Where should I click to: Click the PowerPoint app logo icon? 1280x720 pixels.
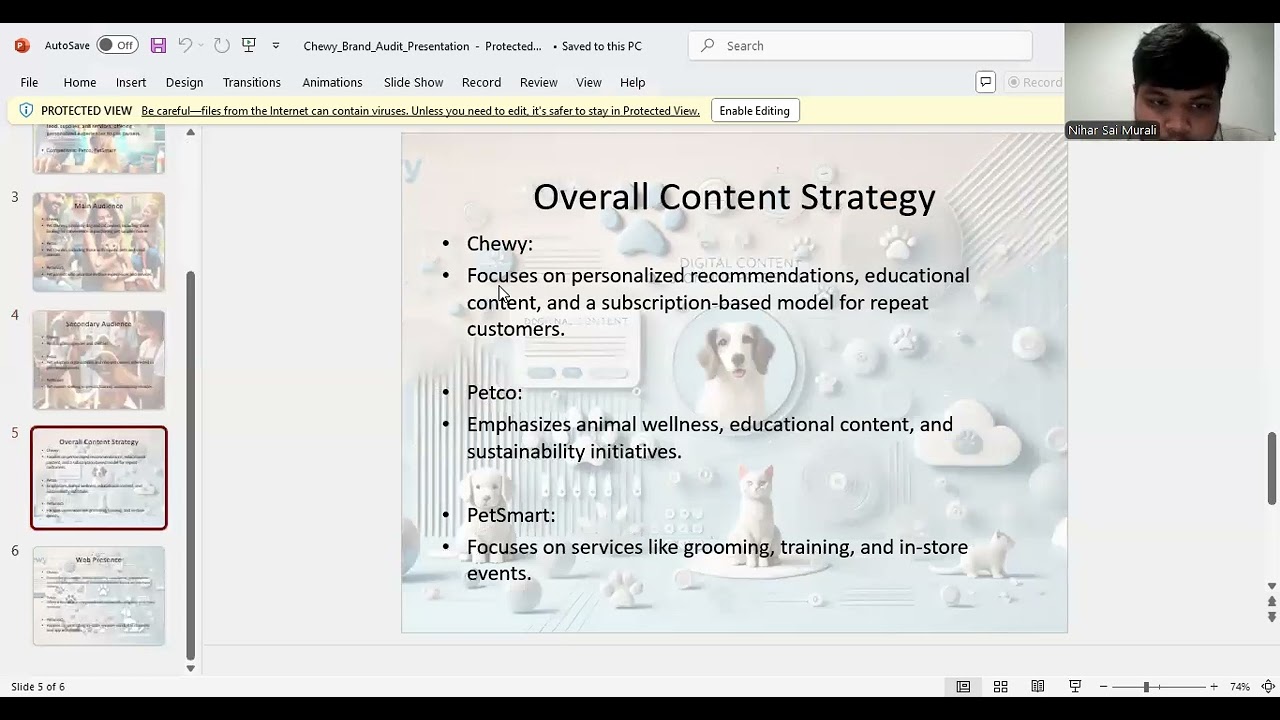click(22, 46)
